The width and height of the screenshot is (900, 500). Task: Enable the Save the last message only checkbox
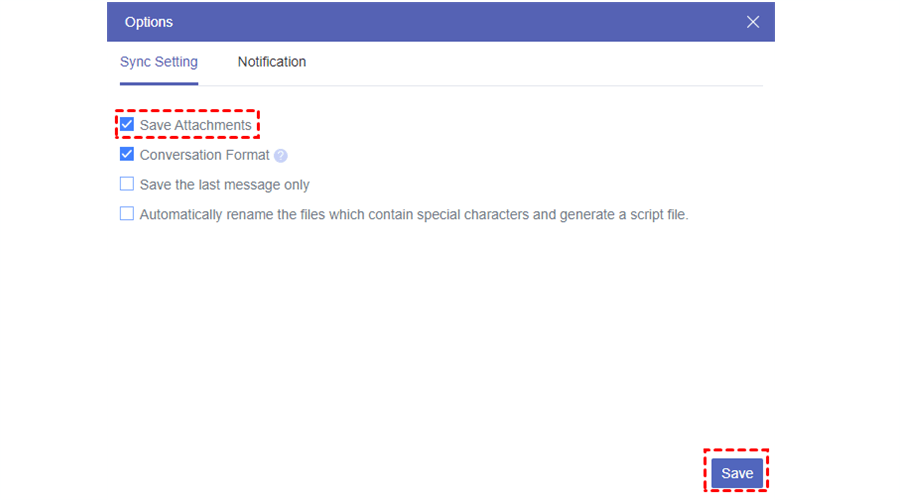127,184
